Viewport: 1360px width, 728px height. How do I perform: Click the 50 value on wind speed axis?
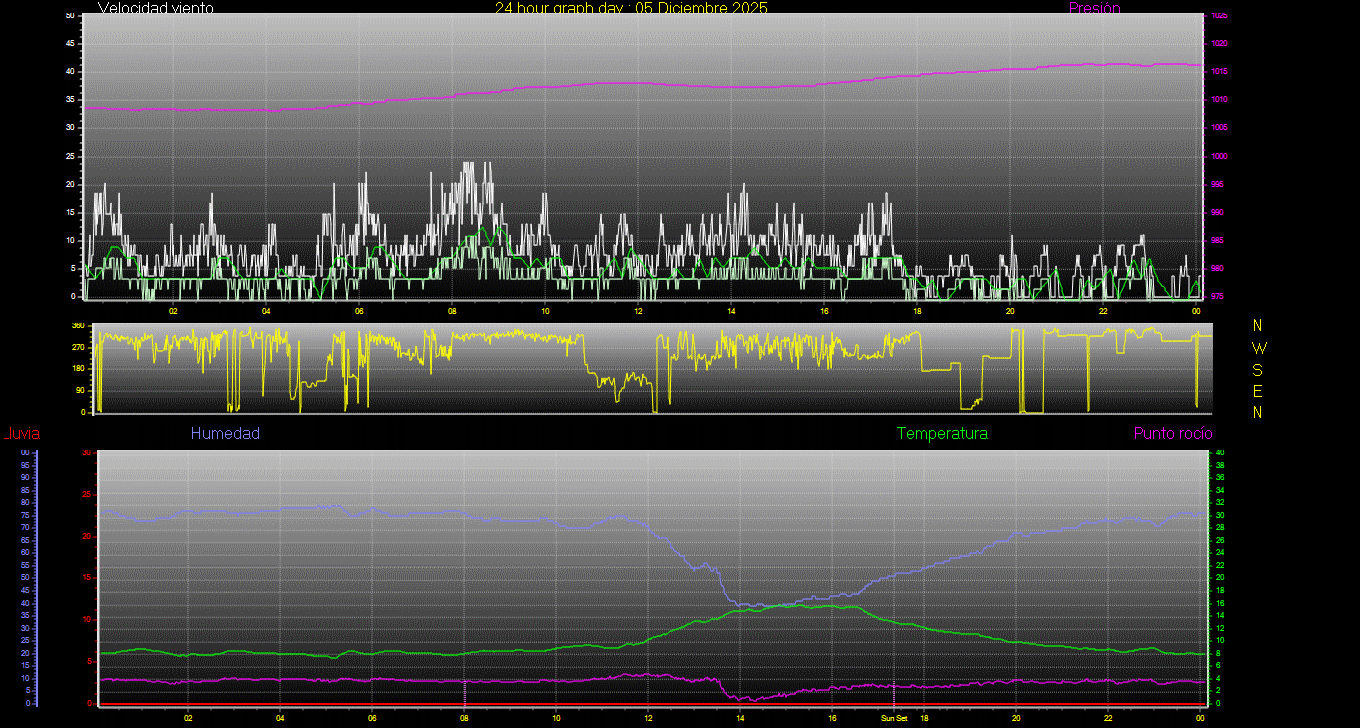(x=69, y=16)
